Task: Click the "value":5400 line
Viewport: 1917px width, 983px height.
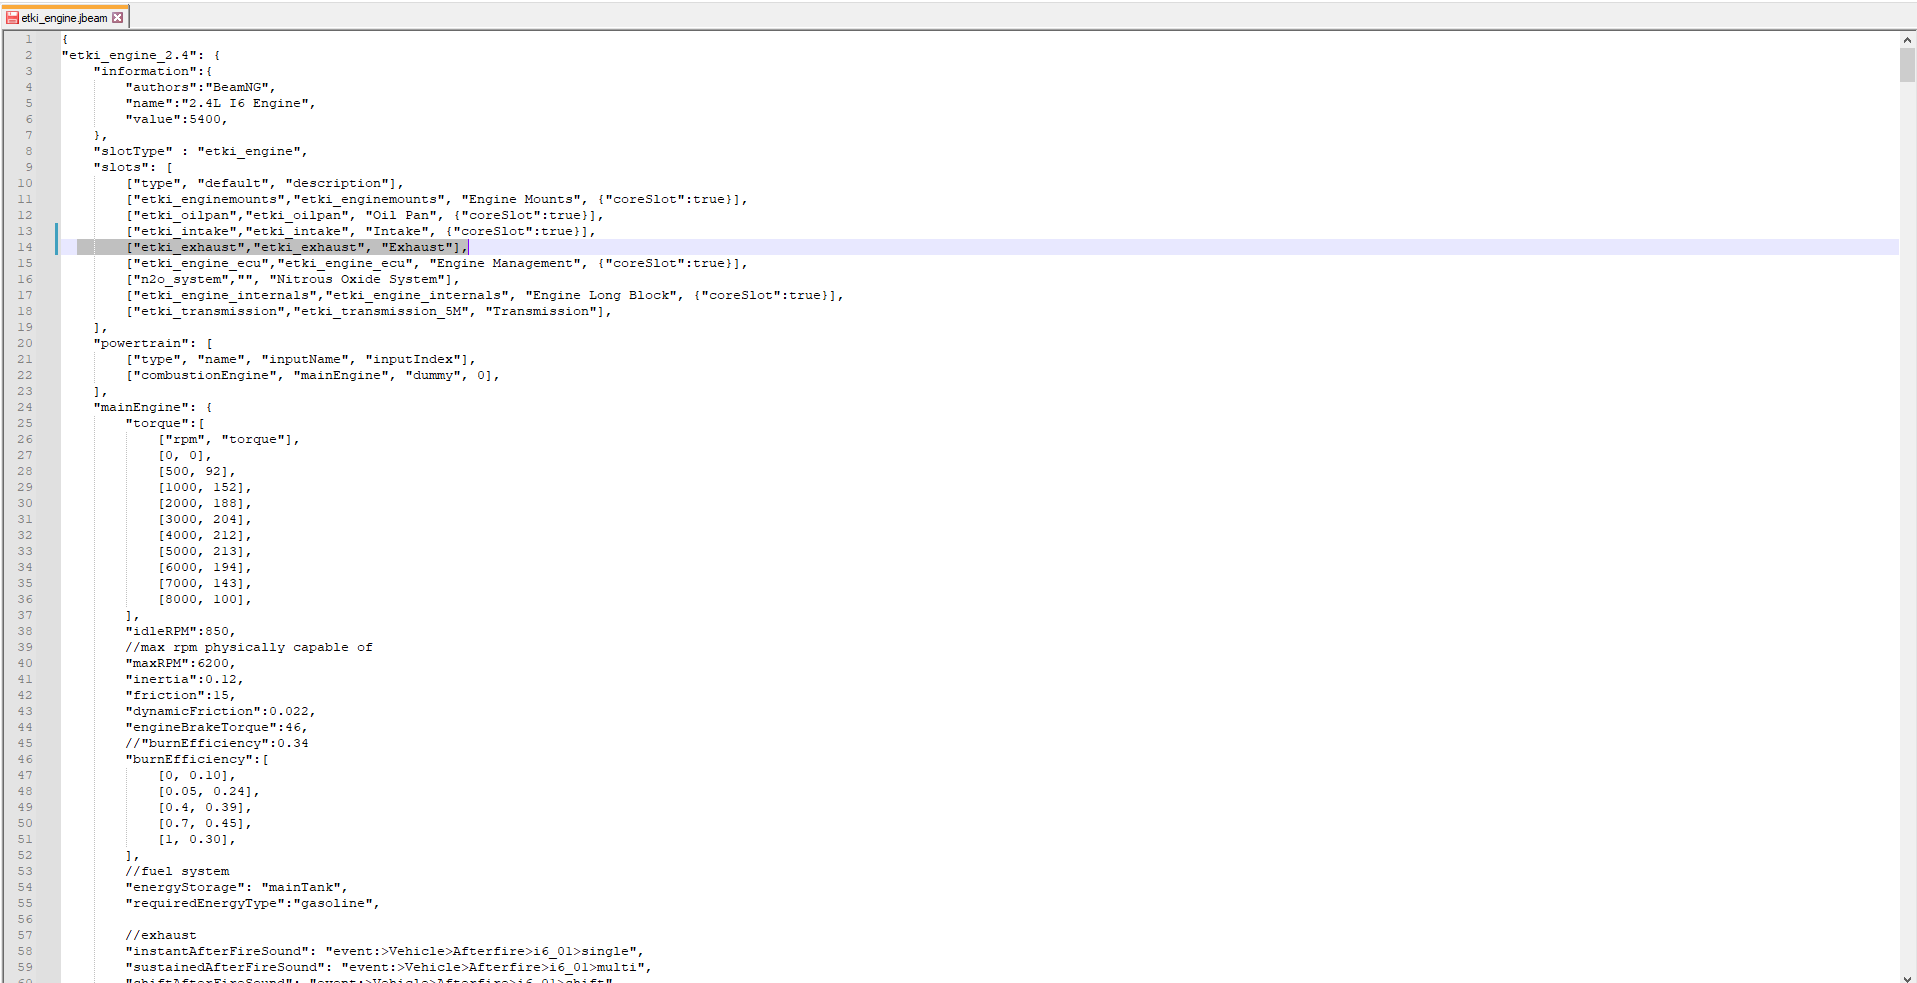Action: [x=177, y=119]
